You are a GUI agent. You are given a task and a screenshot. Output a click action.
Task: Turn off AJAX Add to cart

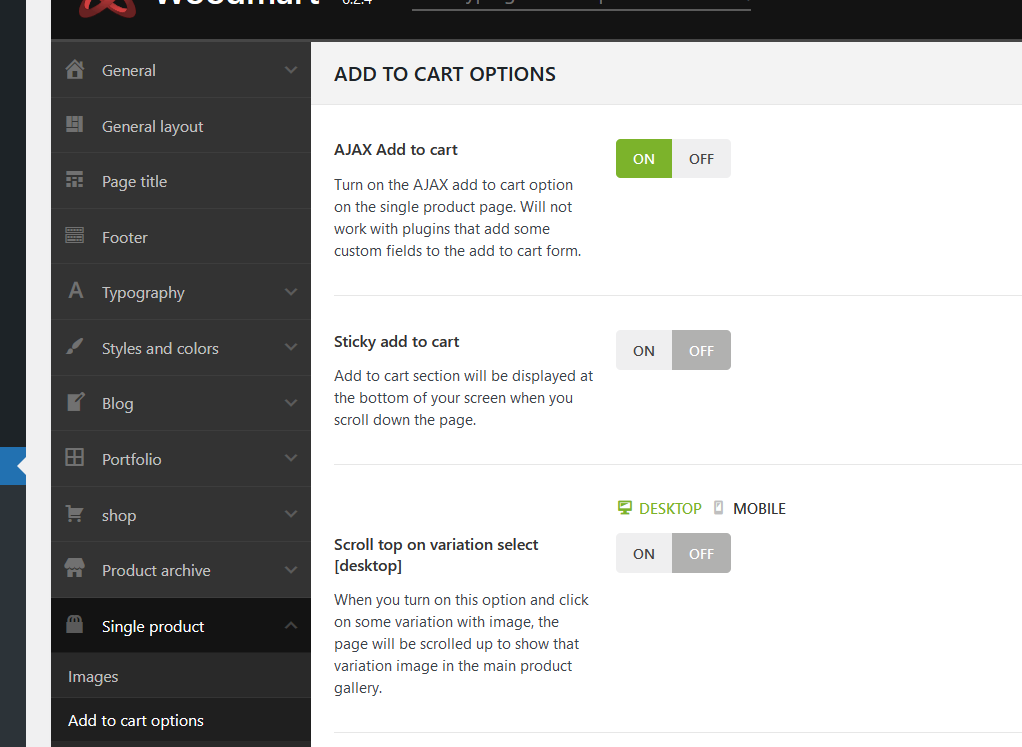701,159
